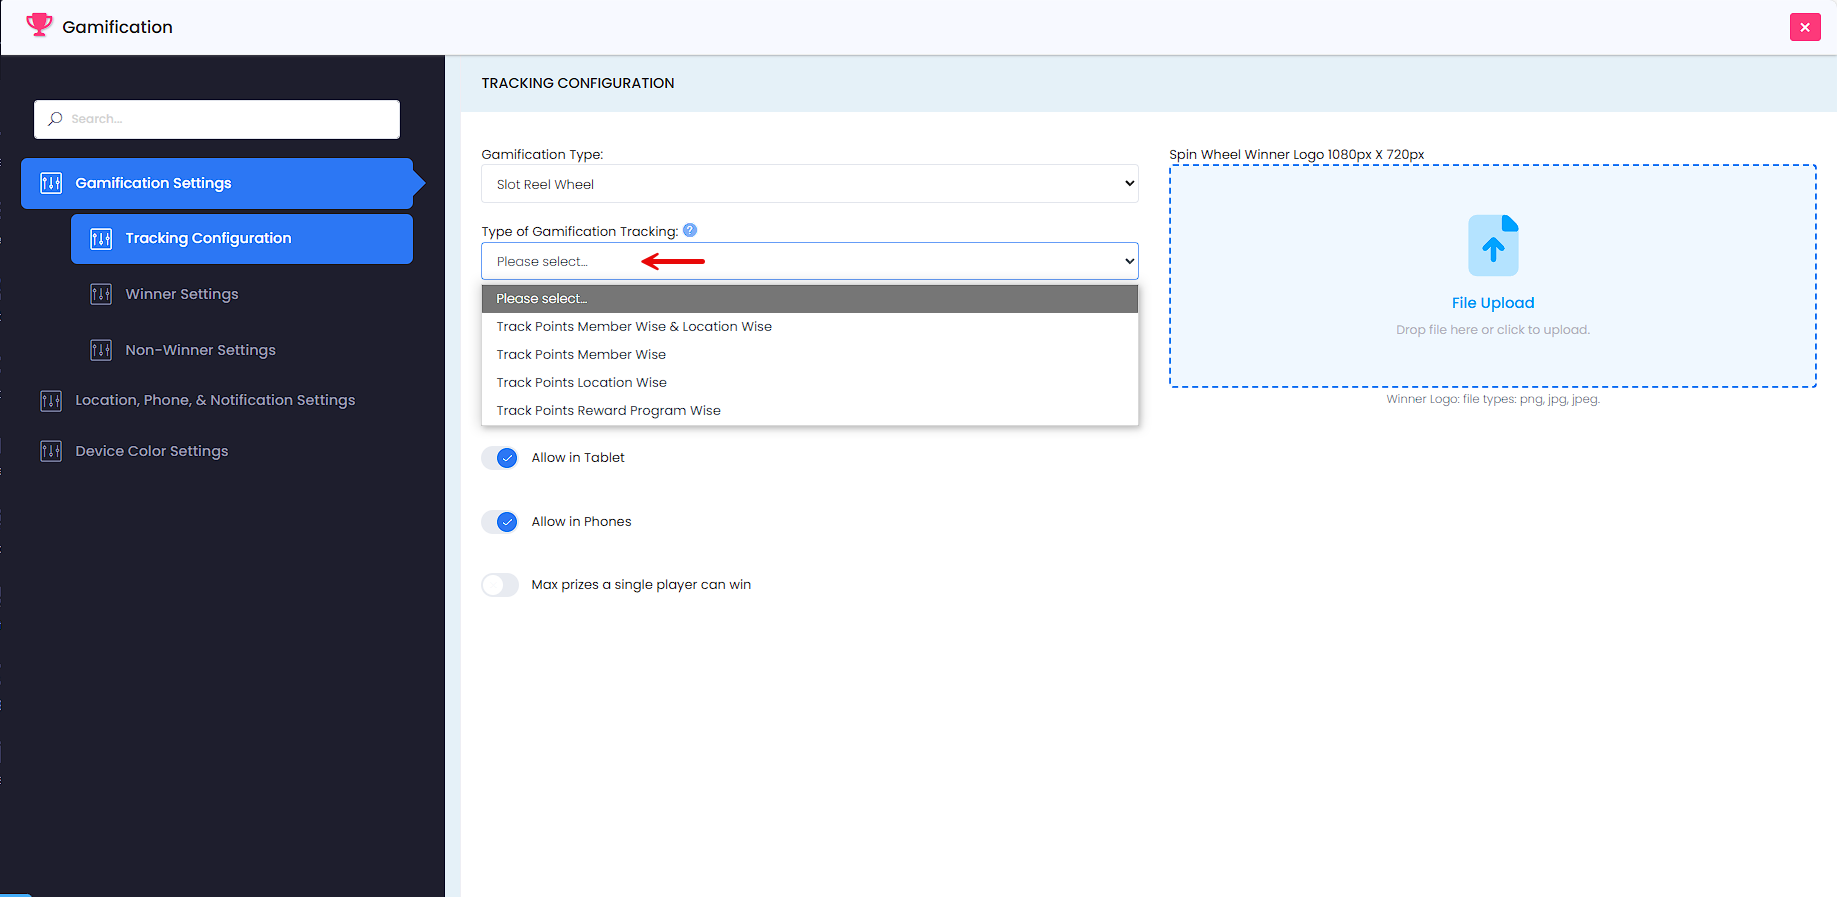Image resolution: width=1837 pixels, height=897 pixels.
Task: Click the help question mark icon
Action: 690,230
